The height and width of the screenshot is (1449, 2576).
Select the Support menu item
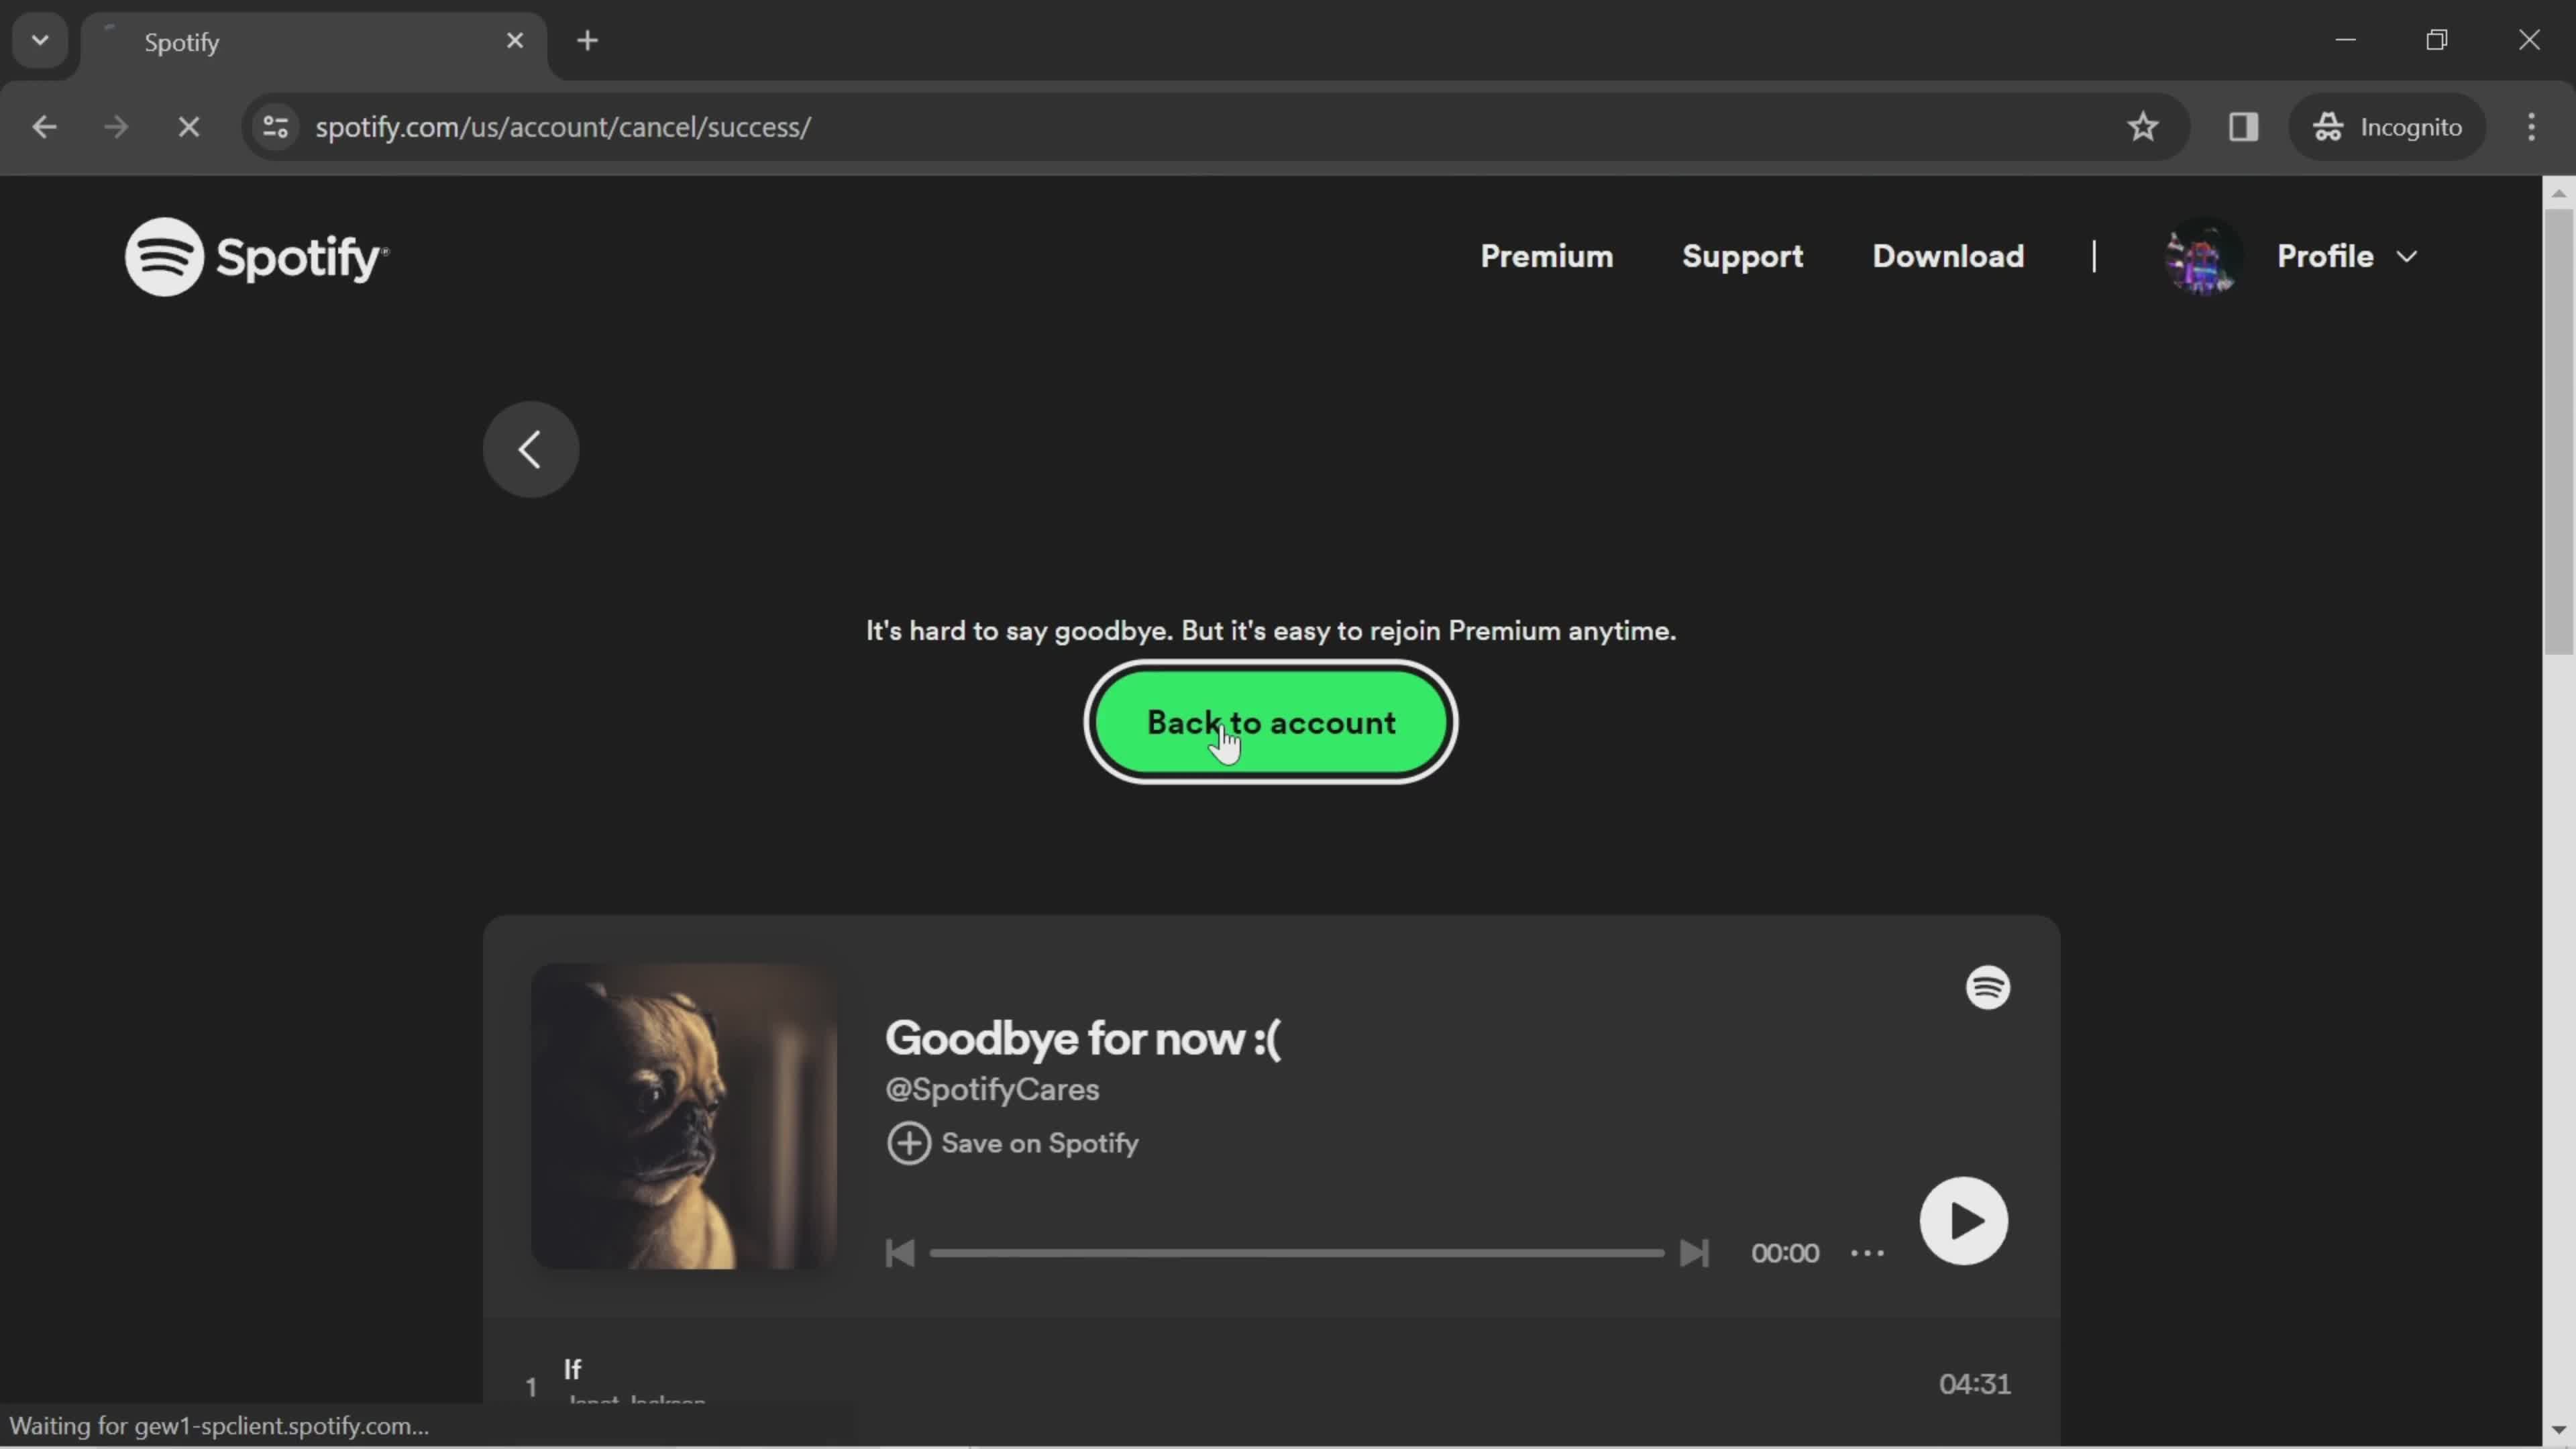click(x=1741, y=256)
